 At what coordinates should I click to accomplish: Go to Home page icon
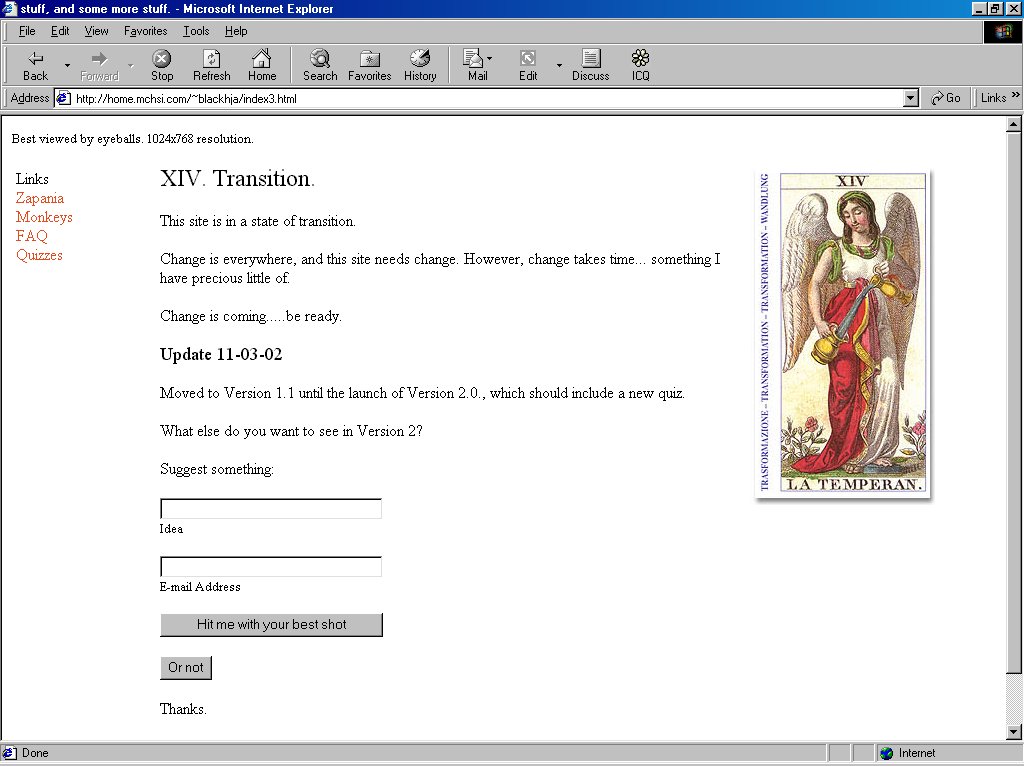(x=262, y=60)
